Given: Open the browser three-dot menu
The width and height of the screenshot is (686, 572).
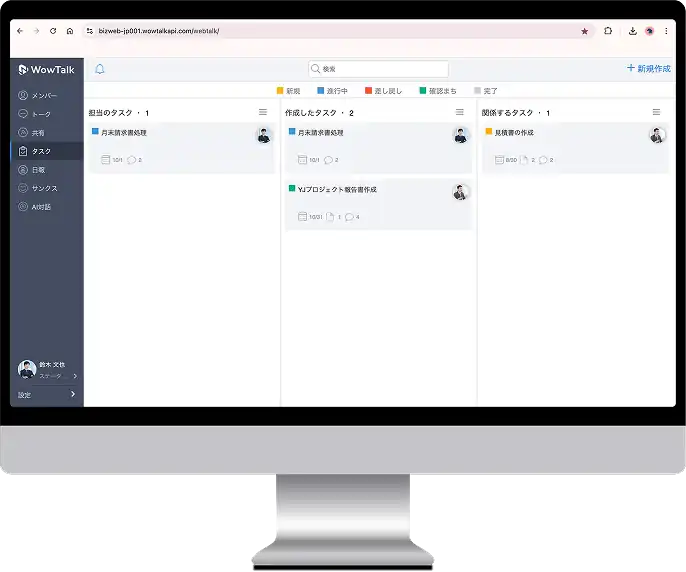Looking at the screenshot, I should (x=666, y=31).
